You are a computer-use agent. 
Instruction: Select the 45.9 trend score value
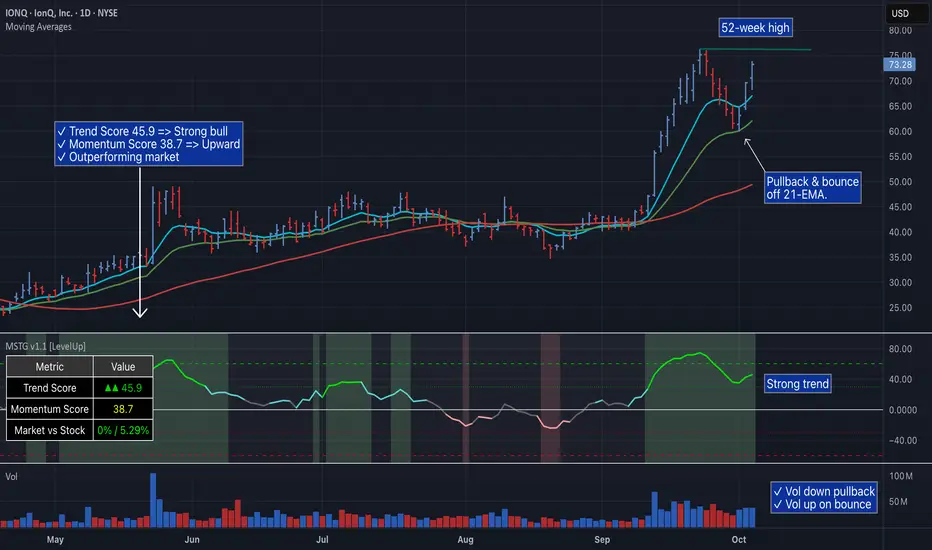[x=123, y=388]
